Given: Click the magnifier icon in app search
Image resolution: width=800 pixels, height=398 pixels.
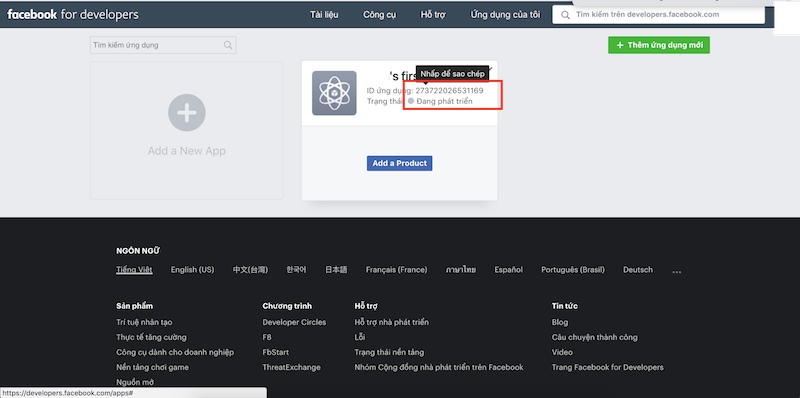Looking at the screenshot, I should coord(228,45).
